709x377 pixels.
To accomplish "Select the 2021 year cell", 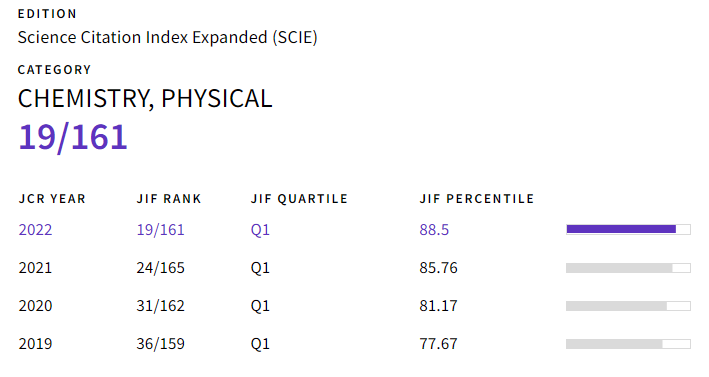I will [x=35, y=268].
